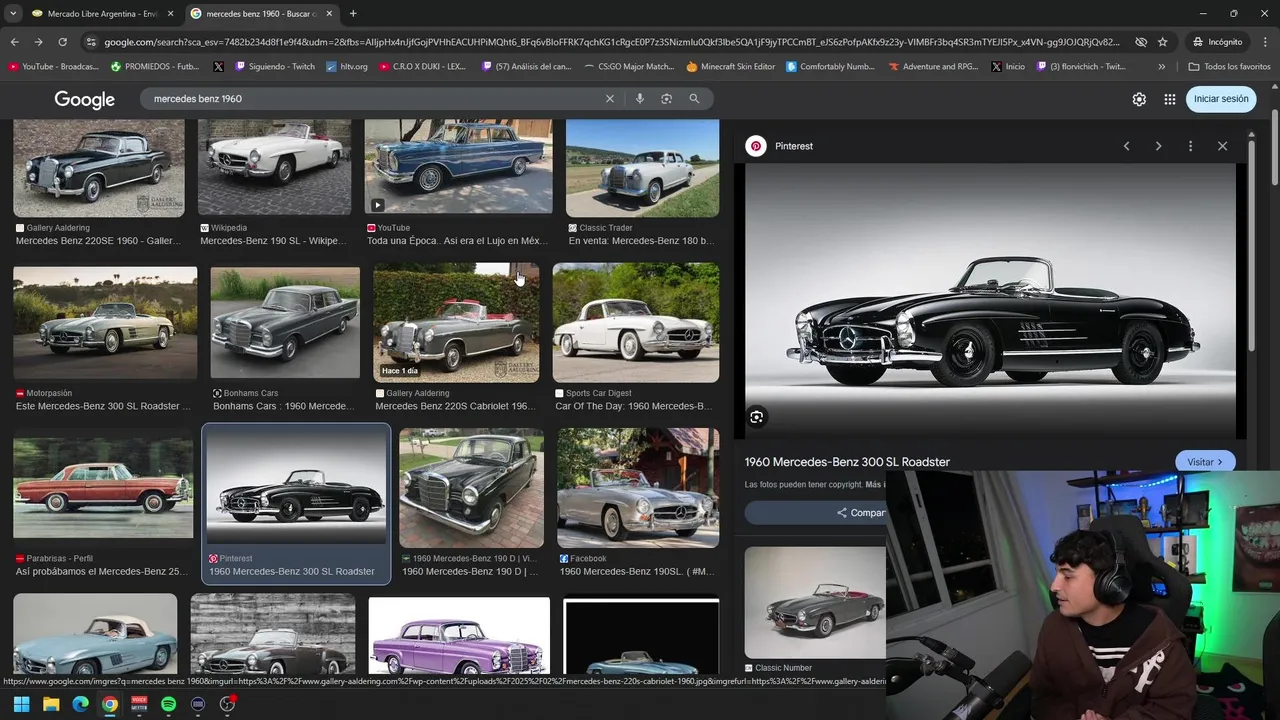Screen dimensions: 1280x720
Task: Click the Incógnito profile button
Action: click(1216, 42)
